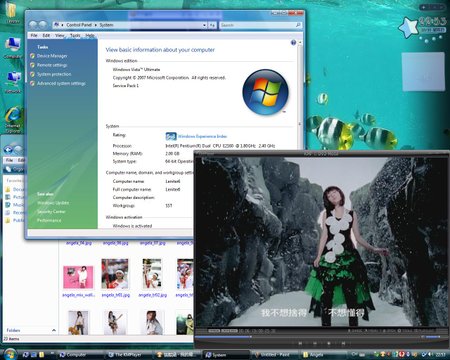The width and height of the screenshot is (450, 360).
Task: Open the Network desktop icon
Action: click(x=13, y=83)
